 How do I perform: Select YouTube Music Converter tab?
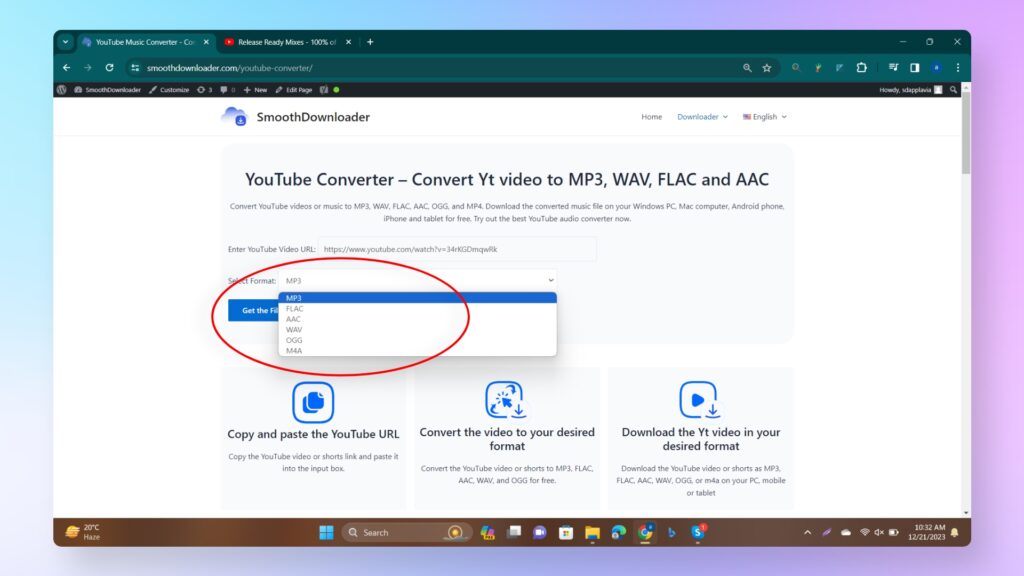pos(144,42)
